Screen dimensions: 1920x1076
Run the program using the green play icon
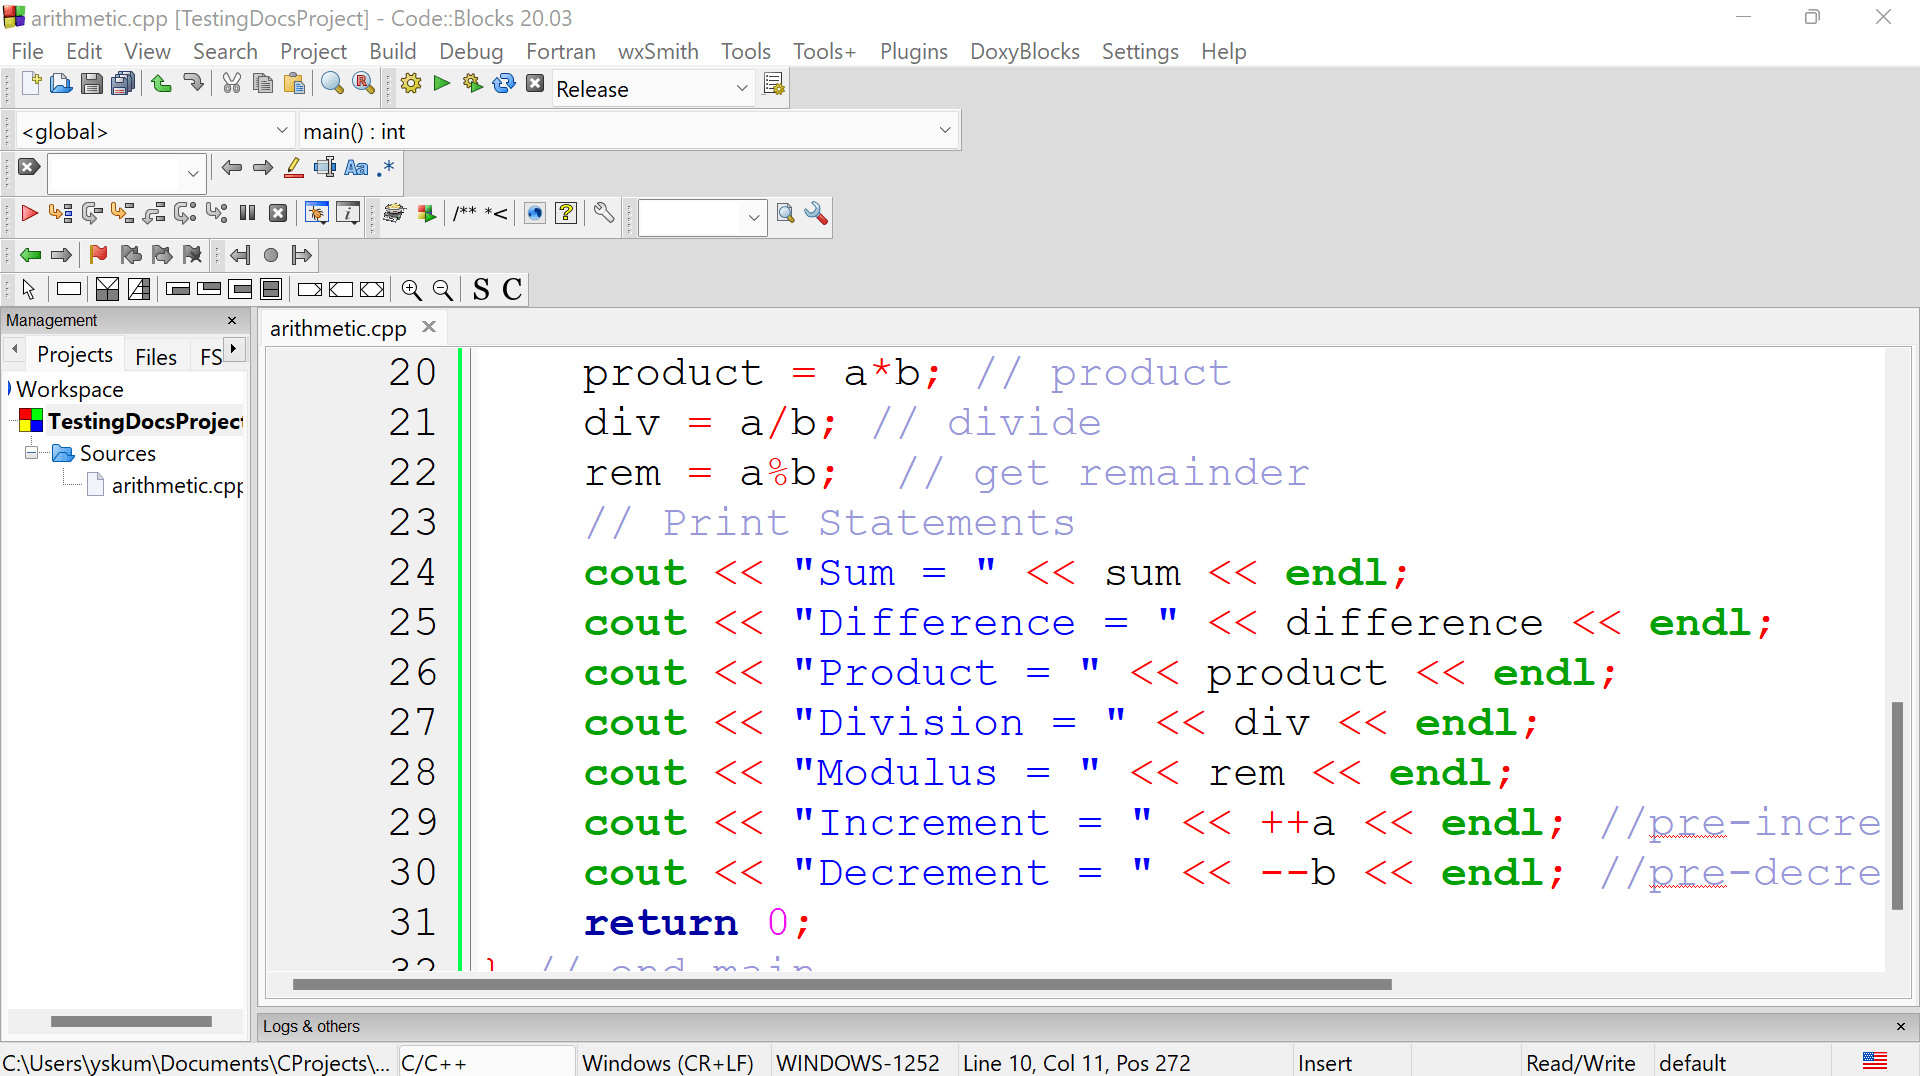(x=441, y=83)
